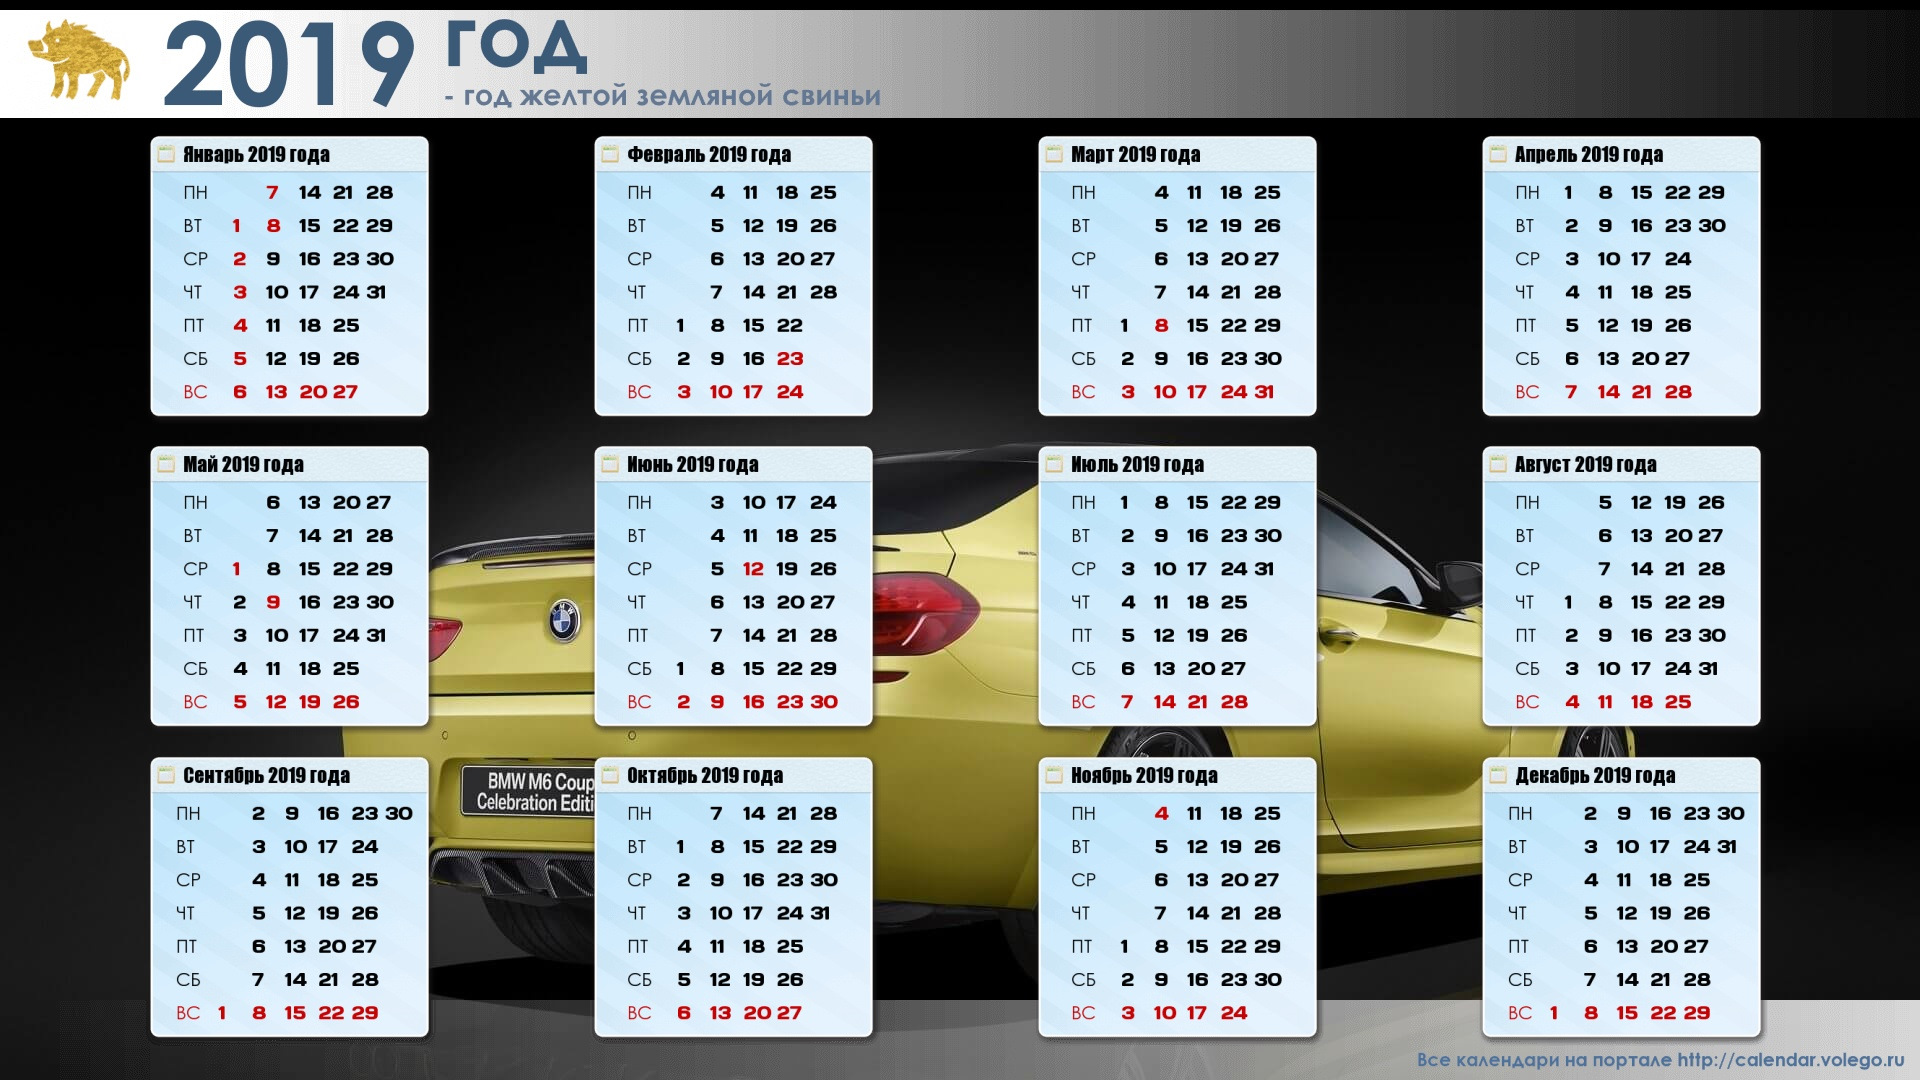Select date 31 in July's СР row

pos(1264,568)
